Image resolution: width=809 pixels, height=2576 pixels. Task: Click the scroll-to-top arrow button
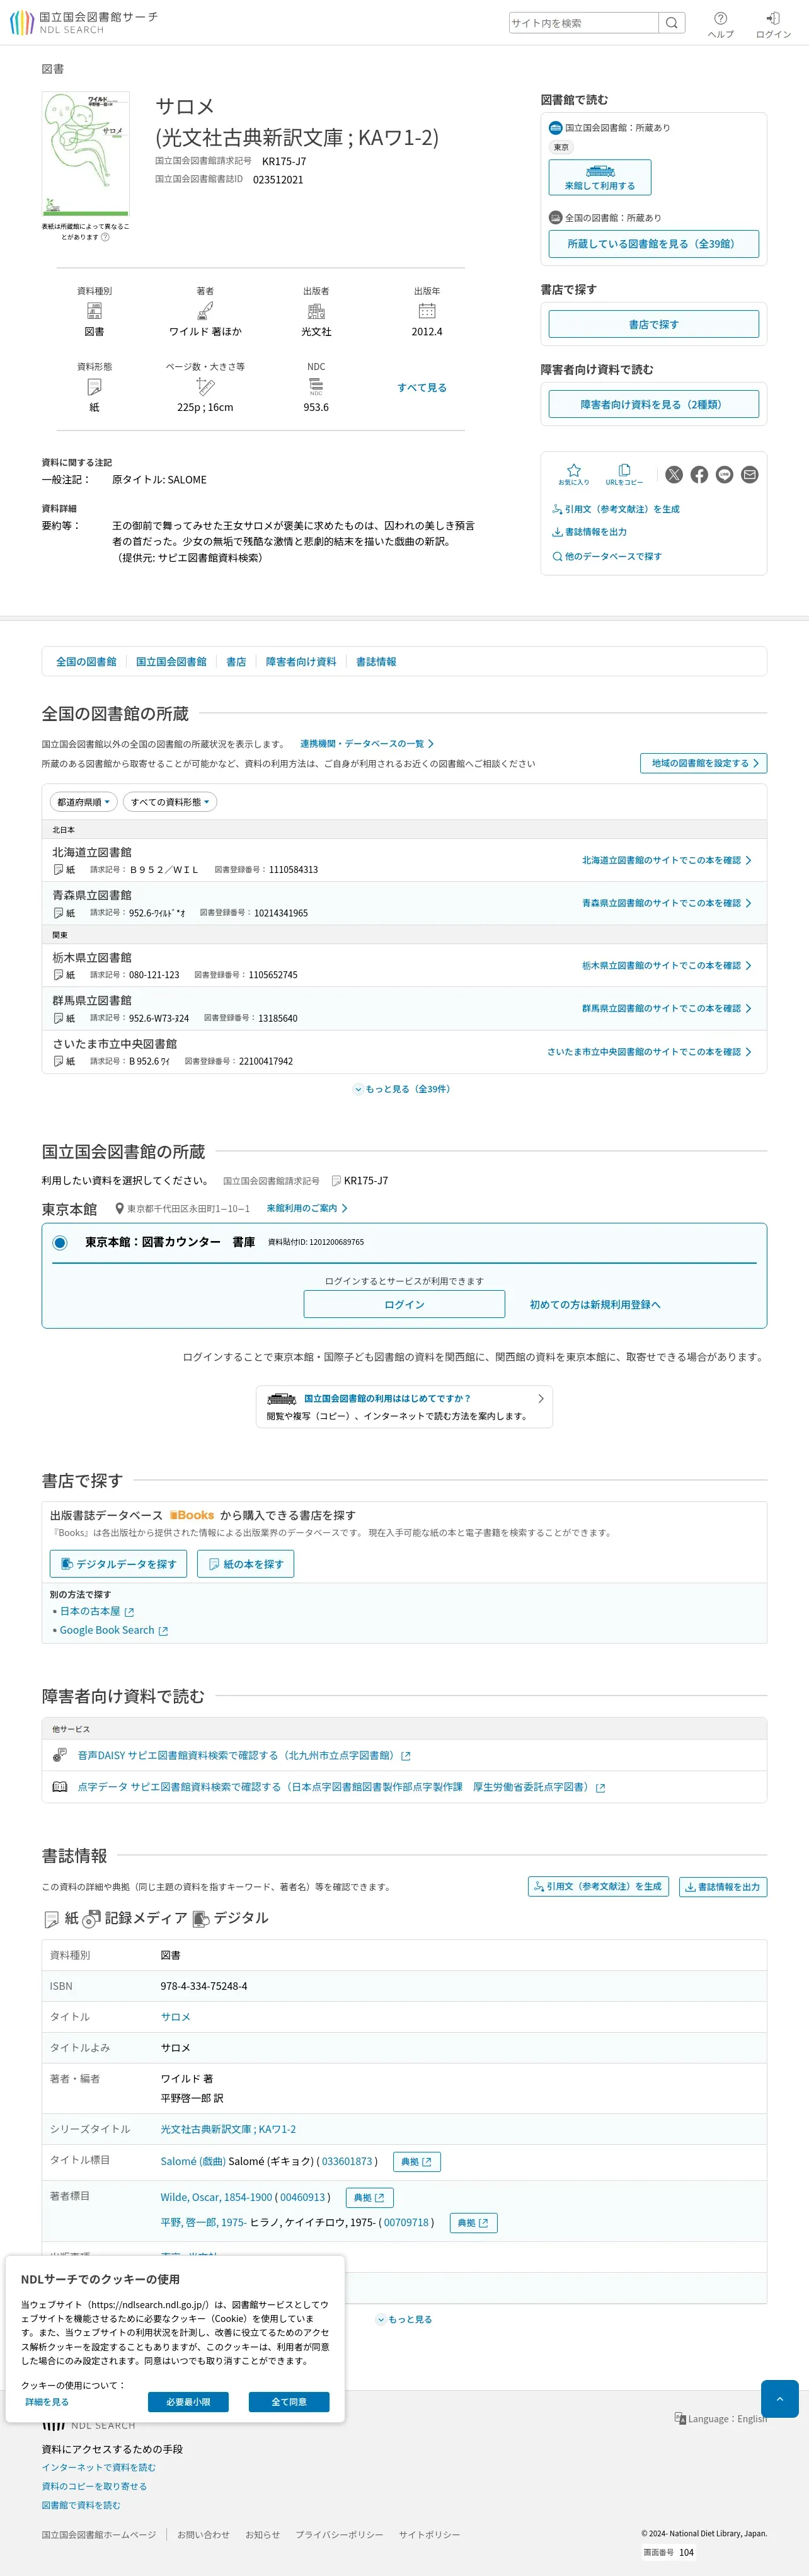pos(780,2399)
